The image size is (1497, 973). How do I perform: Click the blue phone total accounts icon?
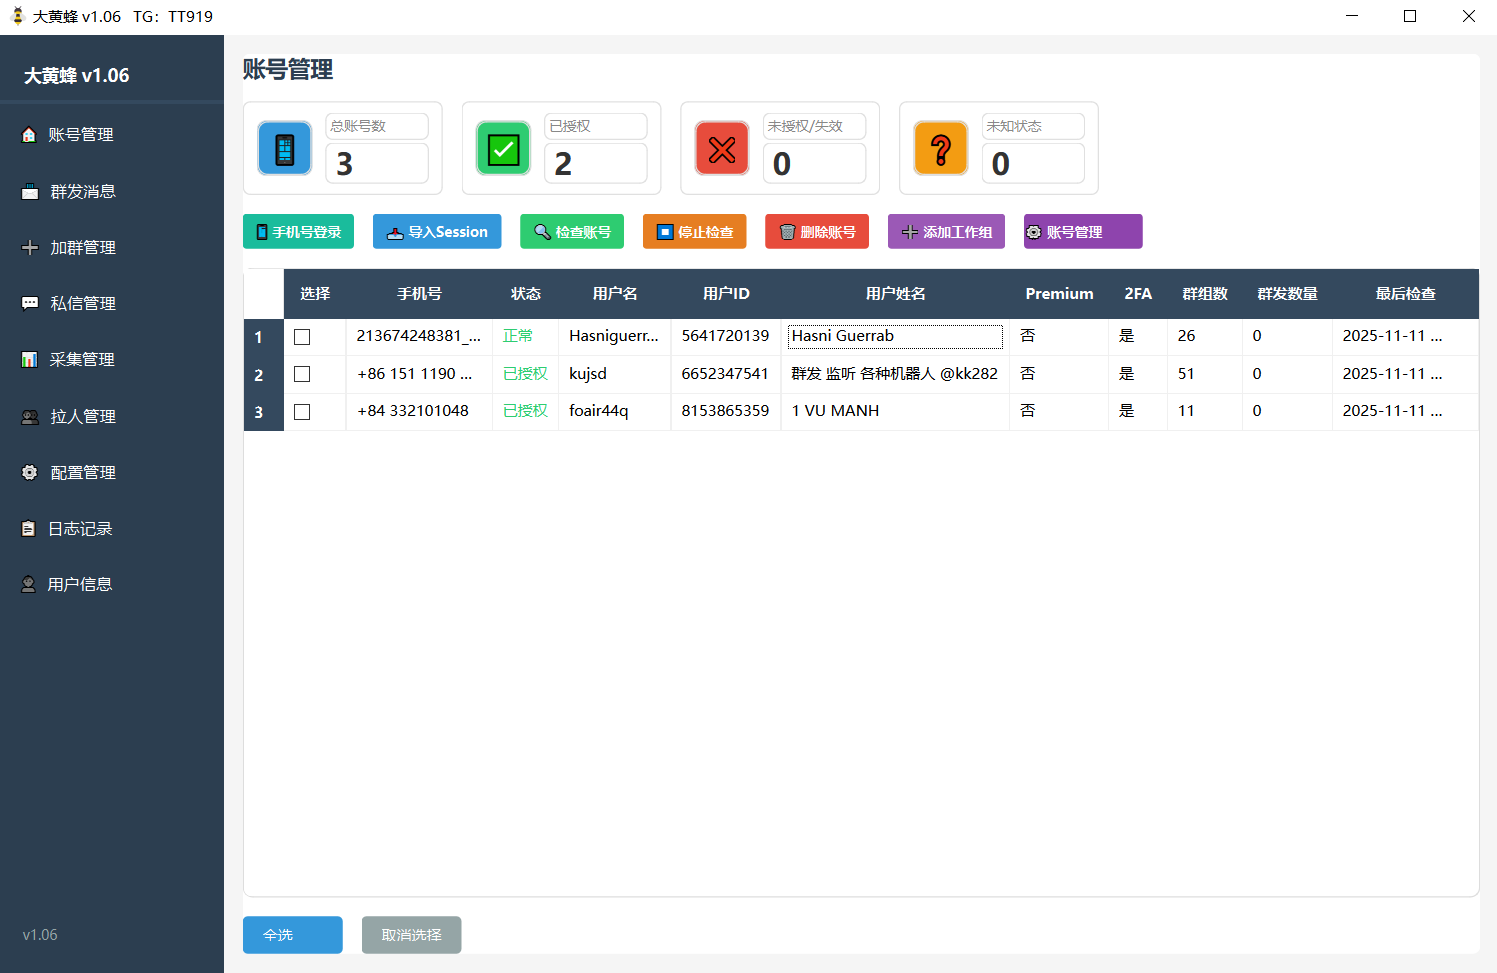tap(285, 149)
